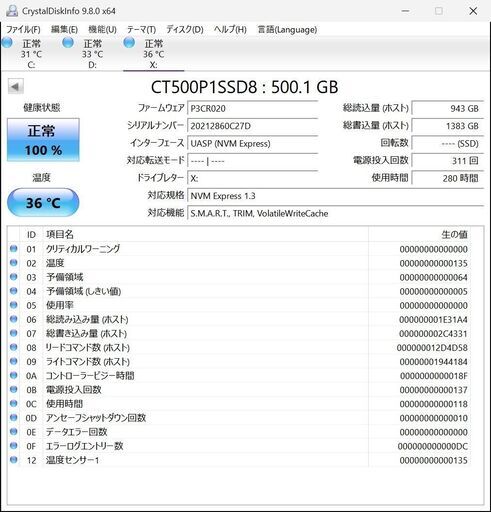Click the total host writes value 1383 GB
The width and height of the screenshot is (491, 512).
448,126
